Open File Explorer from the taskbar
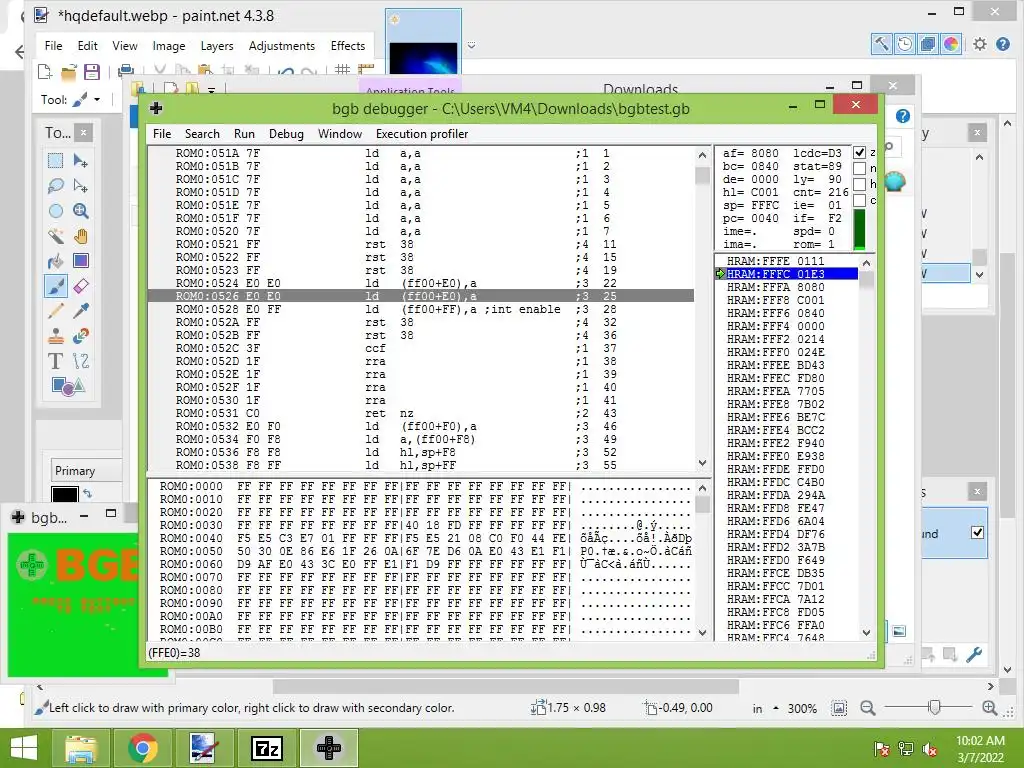Screen dimensions: 1024x768 [x=80, y=748]
